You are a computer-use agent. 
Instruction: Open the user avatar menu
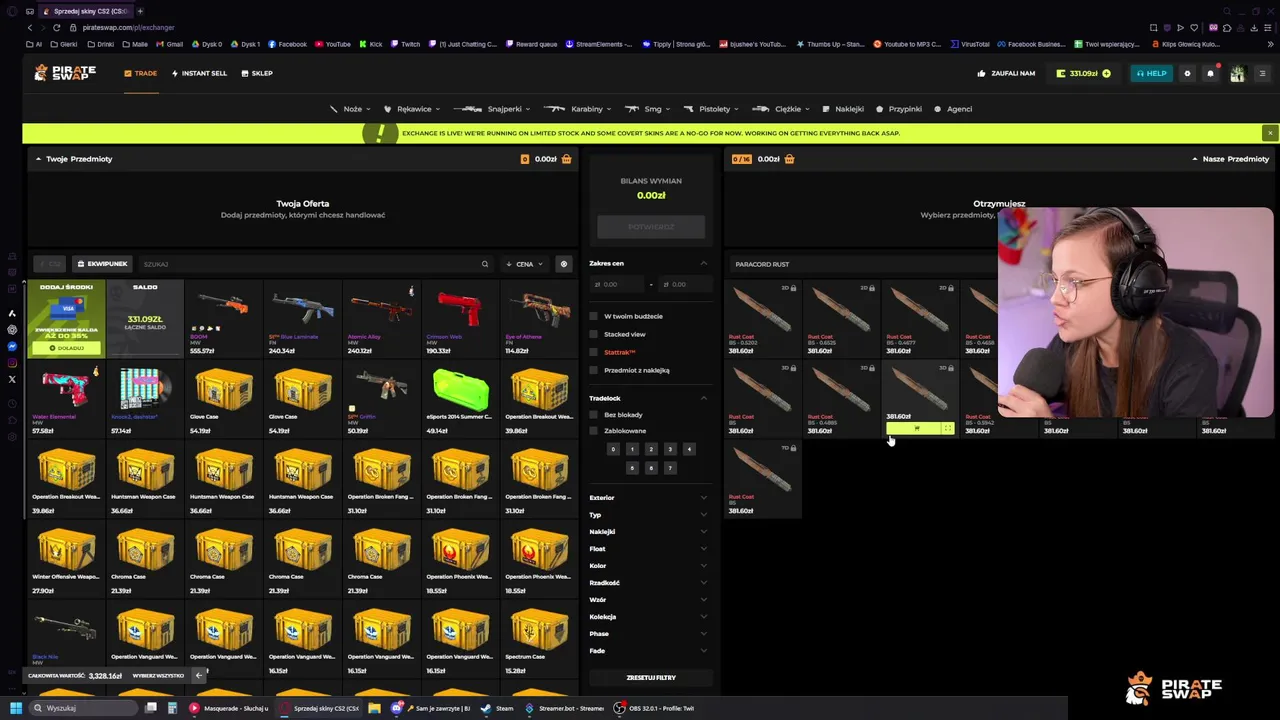point(1237,73)
